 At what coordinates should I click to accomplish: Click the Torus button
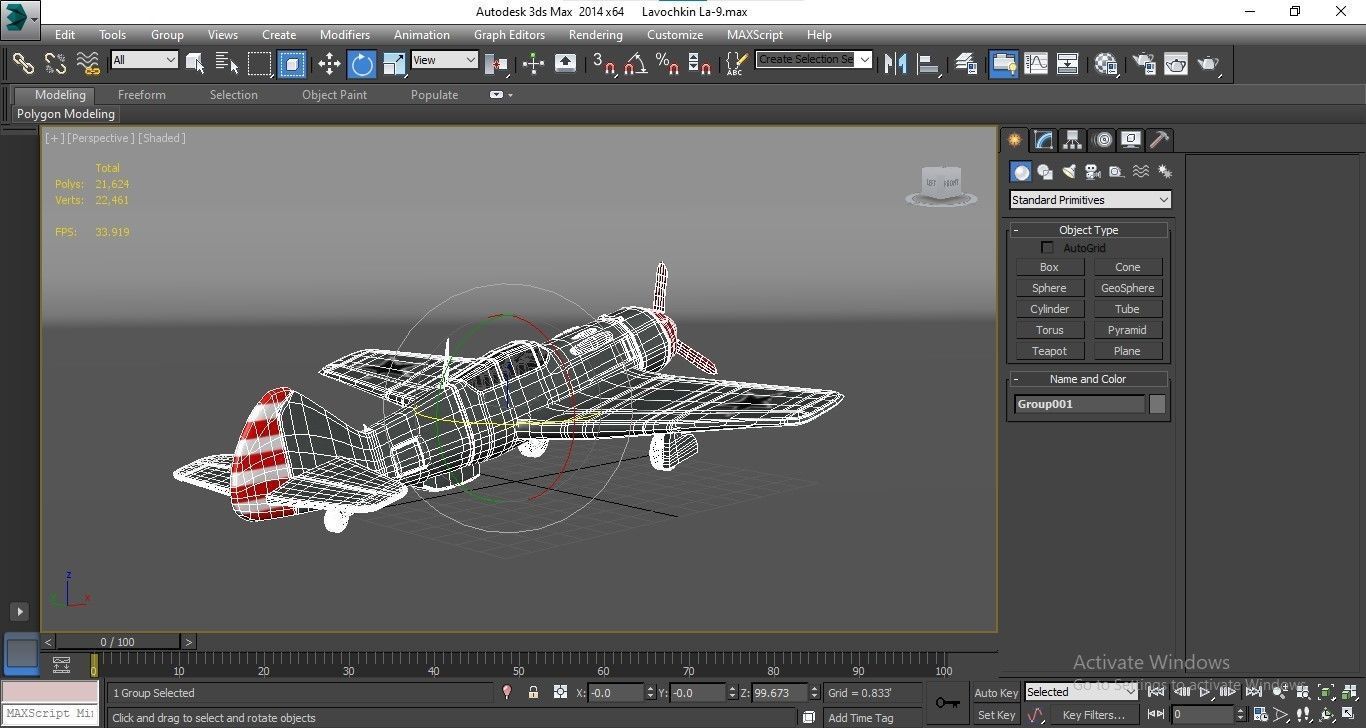1049,330
